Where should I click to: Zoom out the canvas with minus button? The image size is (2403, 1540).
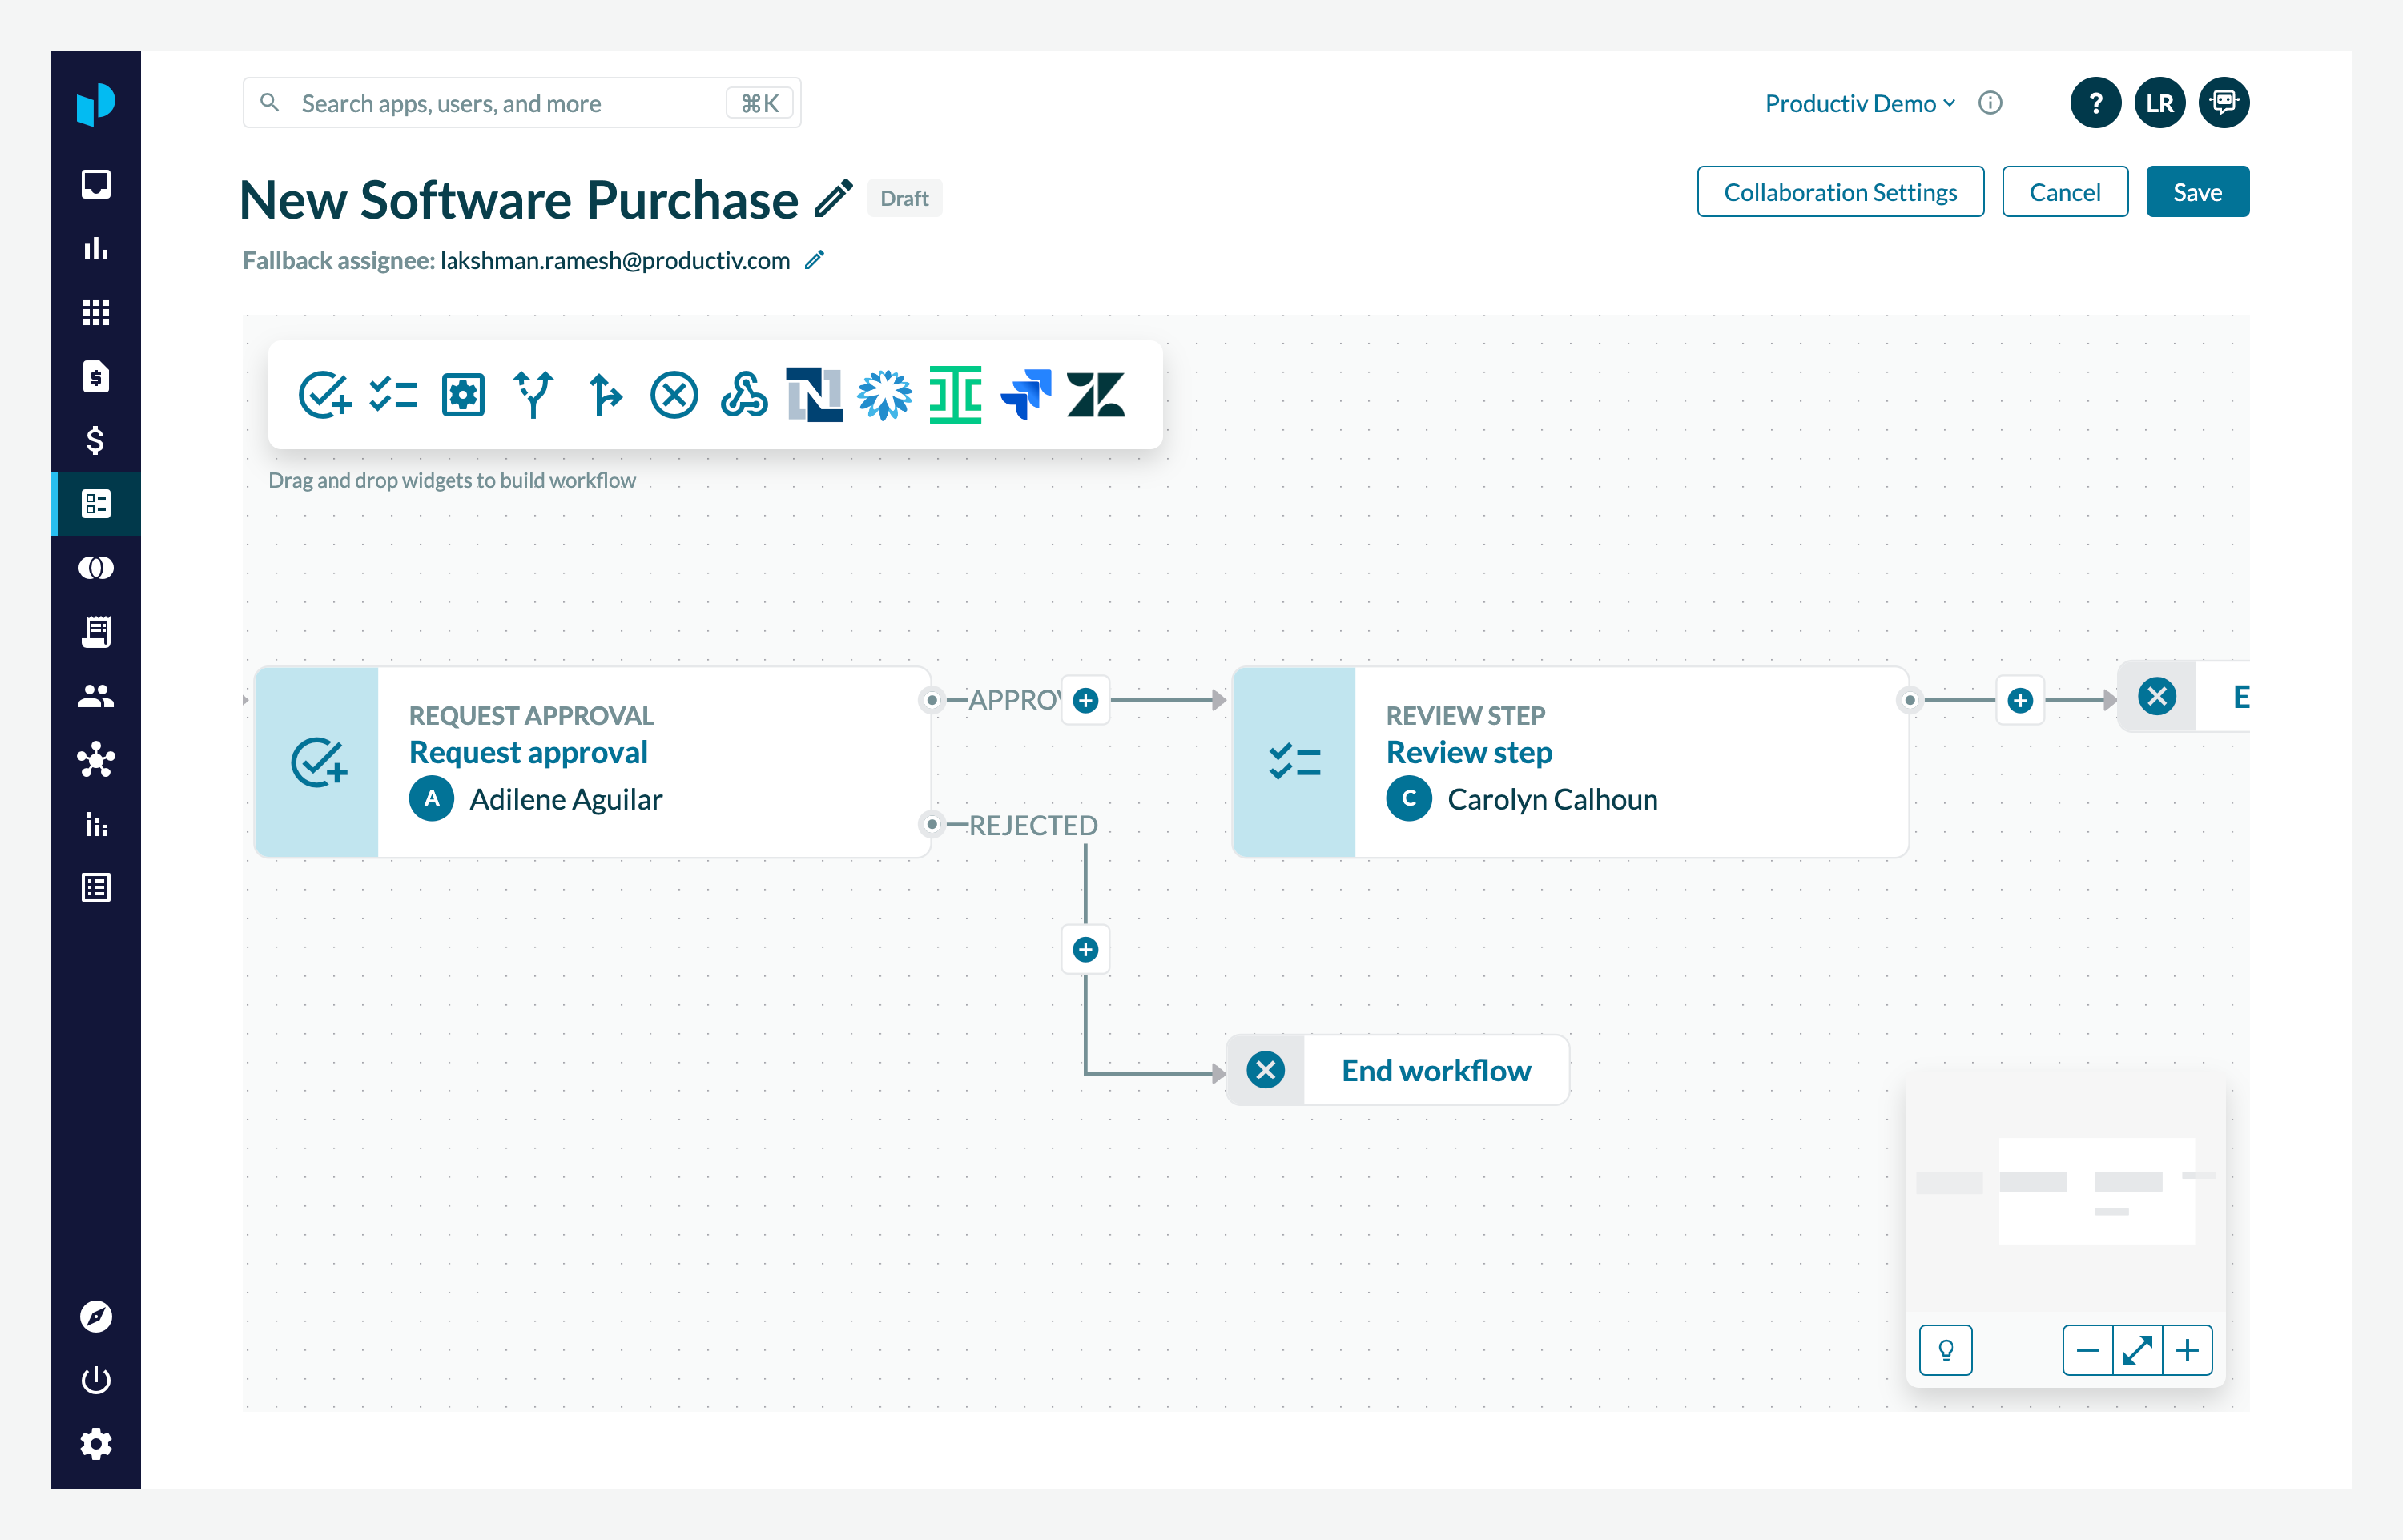click(x=2087, y=1350)
